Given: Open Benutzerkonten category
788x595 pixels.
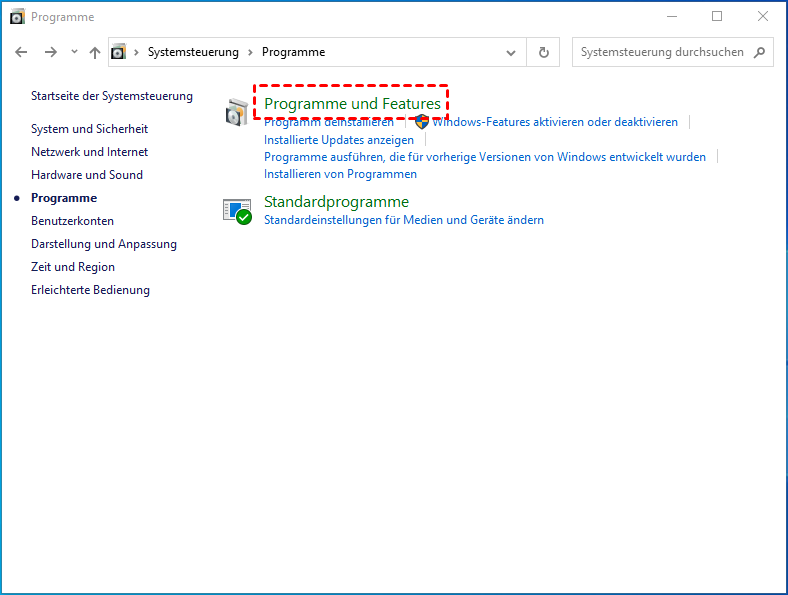Looking at the screenshot, I should tap(72, 221).
